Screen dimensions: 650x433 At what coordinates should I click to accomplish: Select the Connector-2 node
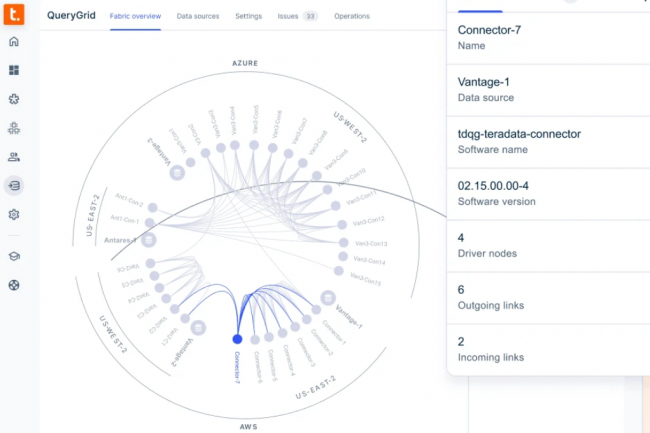coord(306,319)
